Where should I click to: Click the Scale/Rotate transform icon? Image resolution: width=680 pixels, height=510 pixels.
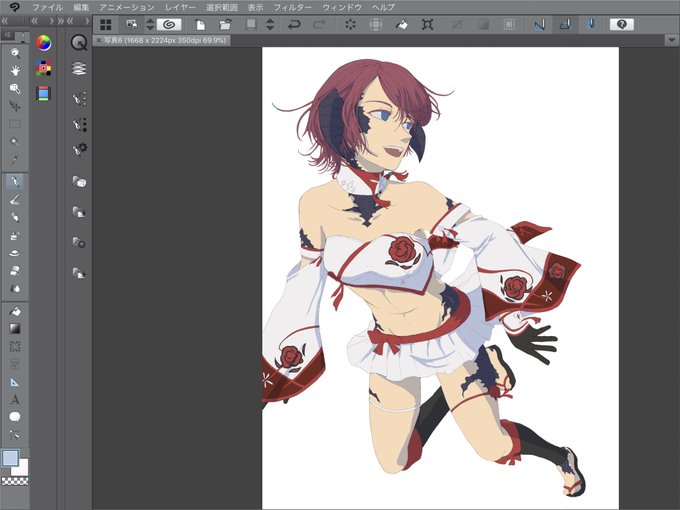tap(428, 25)
